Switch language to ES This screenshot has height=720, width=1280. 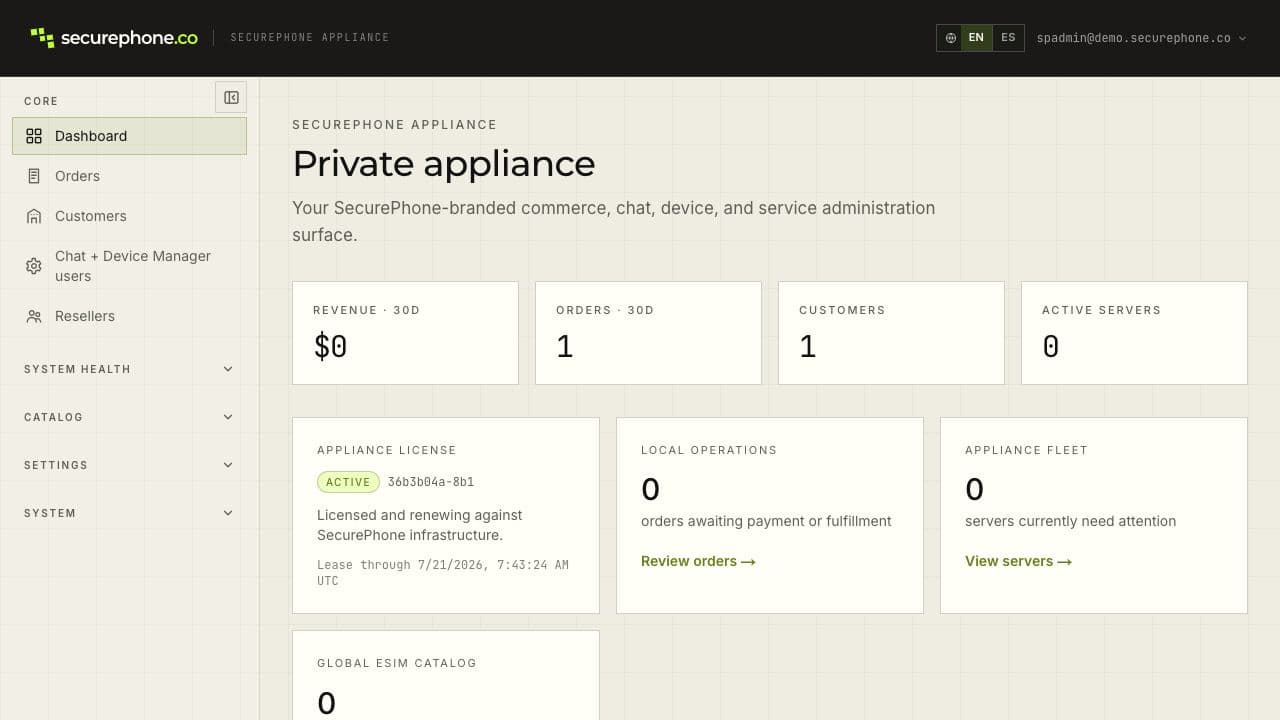pyautogui.click(x=1008, y=38)
